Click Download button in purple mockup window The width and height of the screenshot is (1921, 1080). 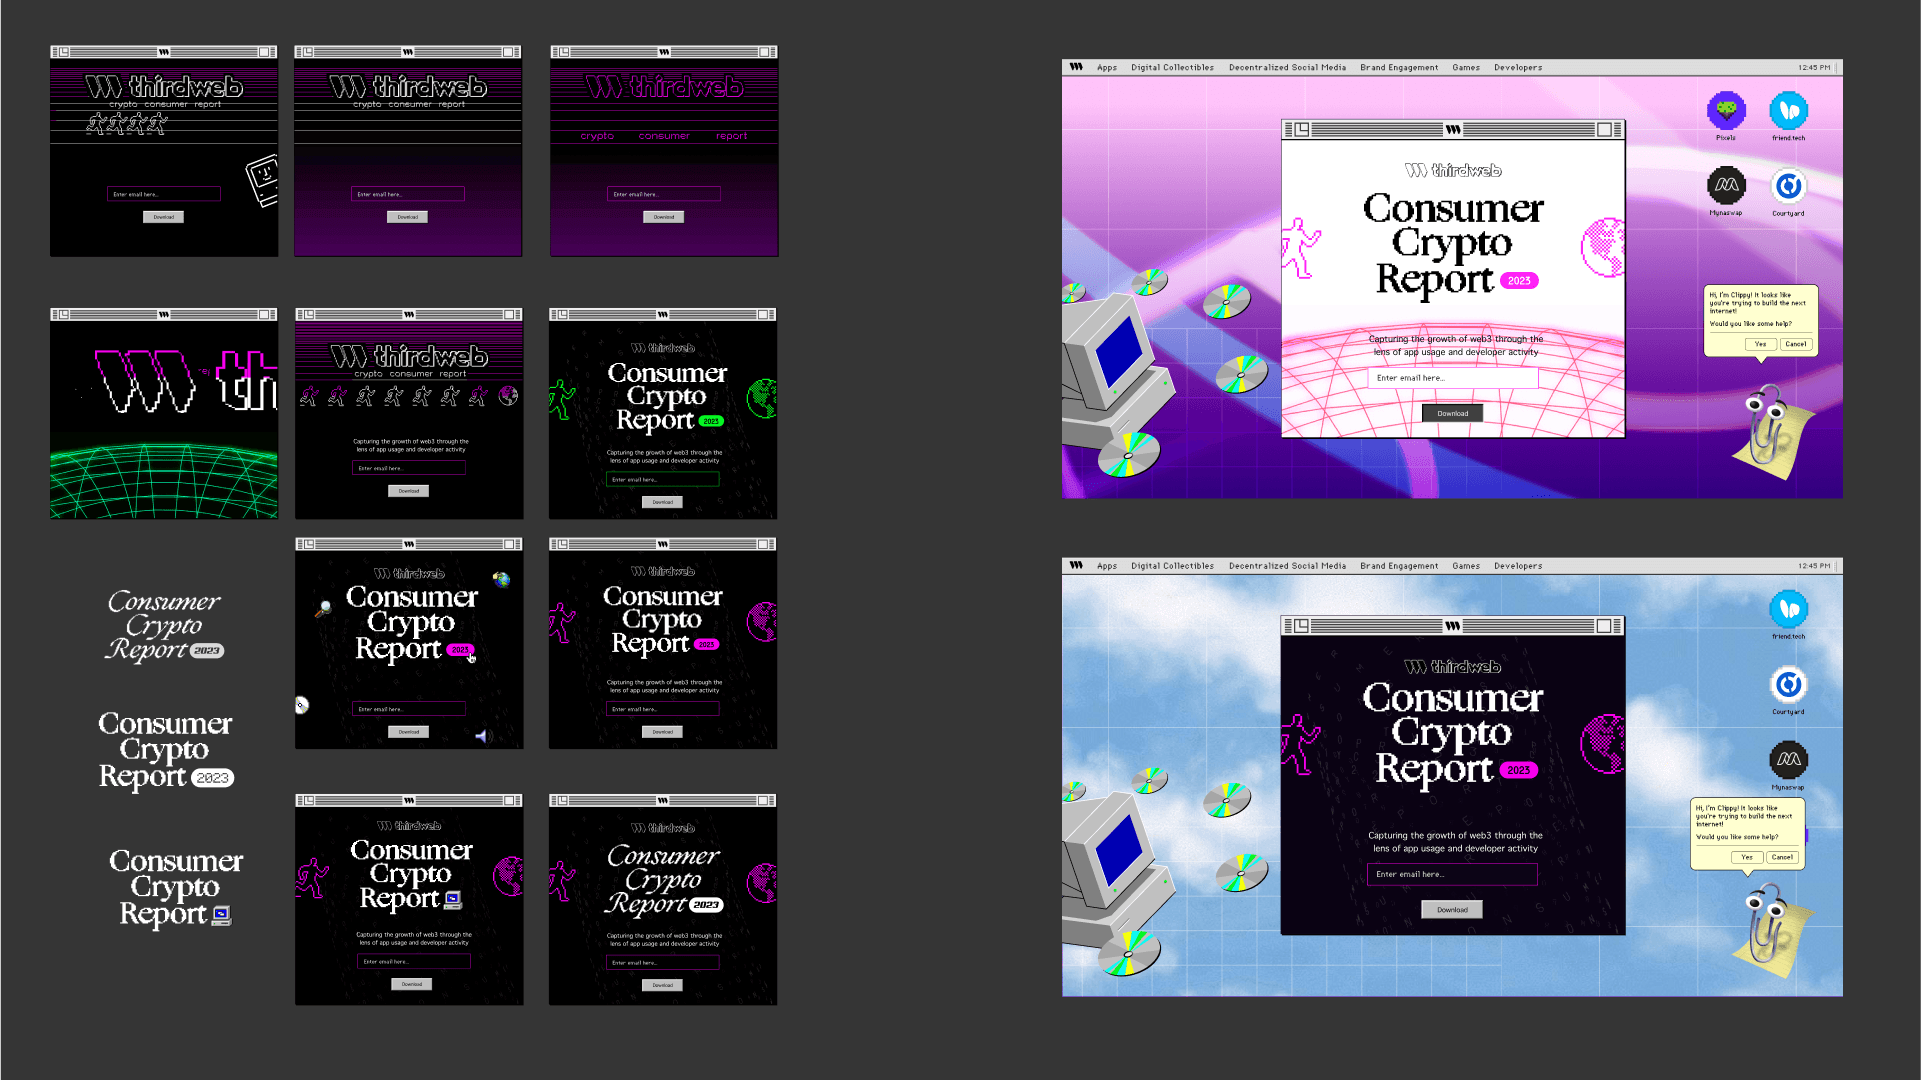tap(1453, 413)
